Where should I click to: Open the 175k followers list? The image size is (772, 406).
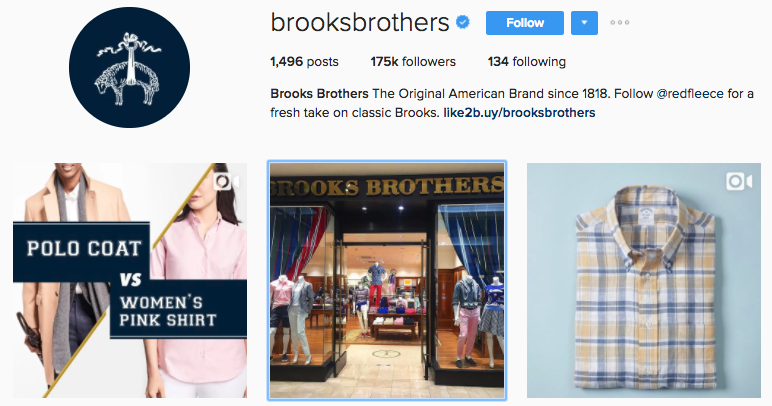[x=413, y=62]
